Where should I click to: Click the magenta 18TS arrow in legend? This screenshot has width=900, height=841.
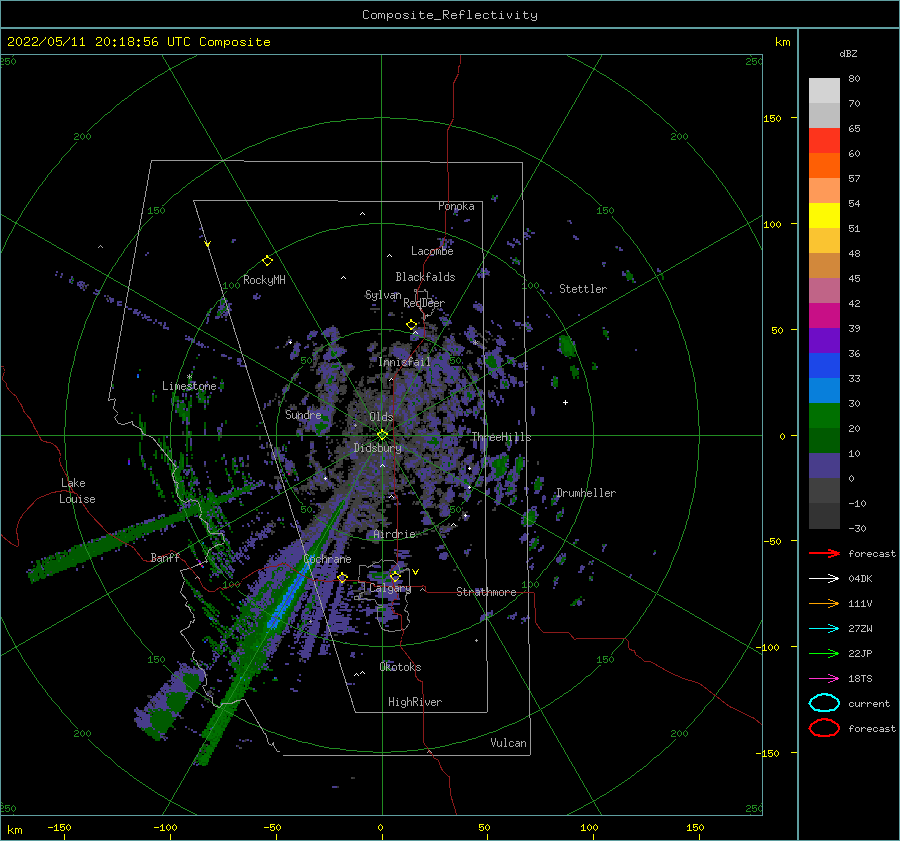[x=824, y=679]
